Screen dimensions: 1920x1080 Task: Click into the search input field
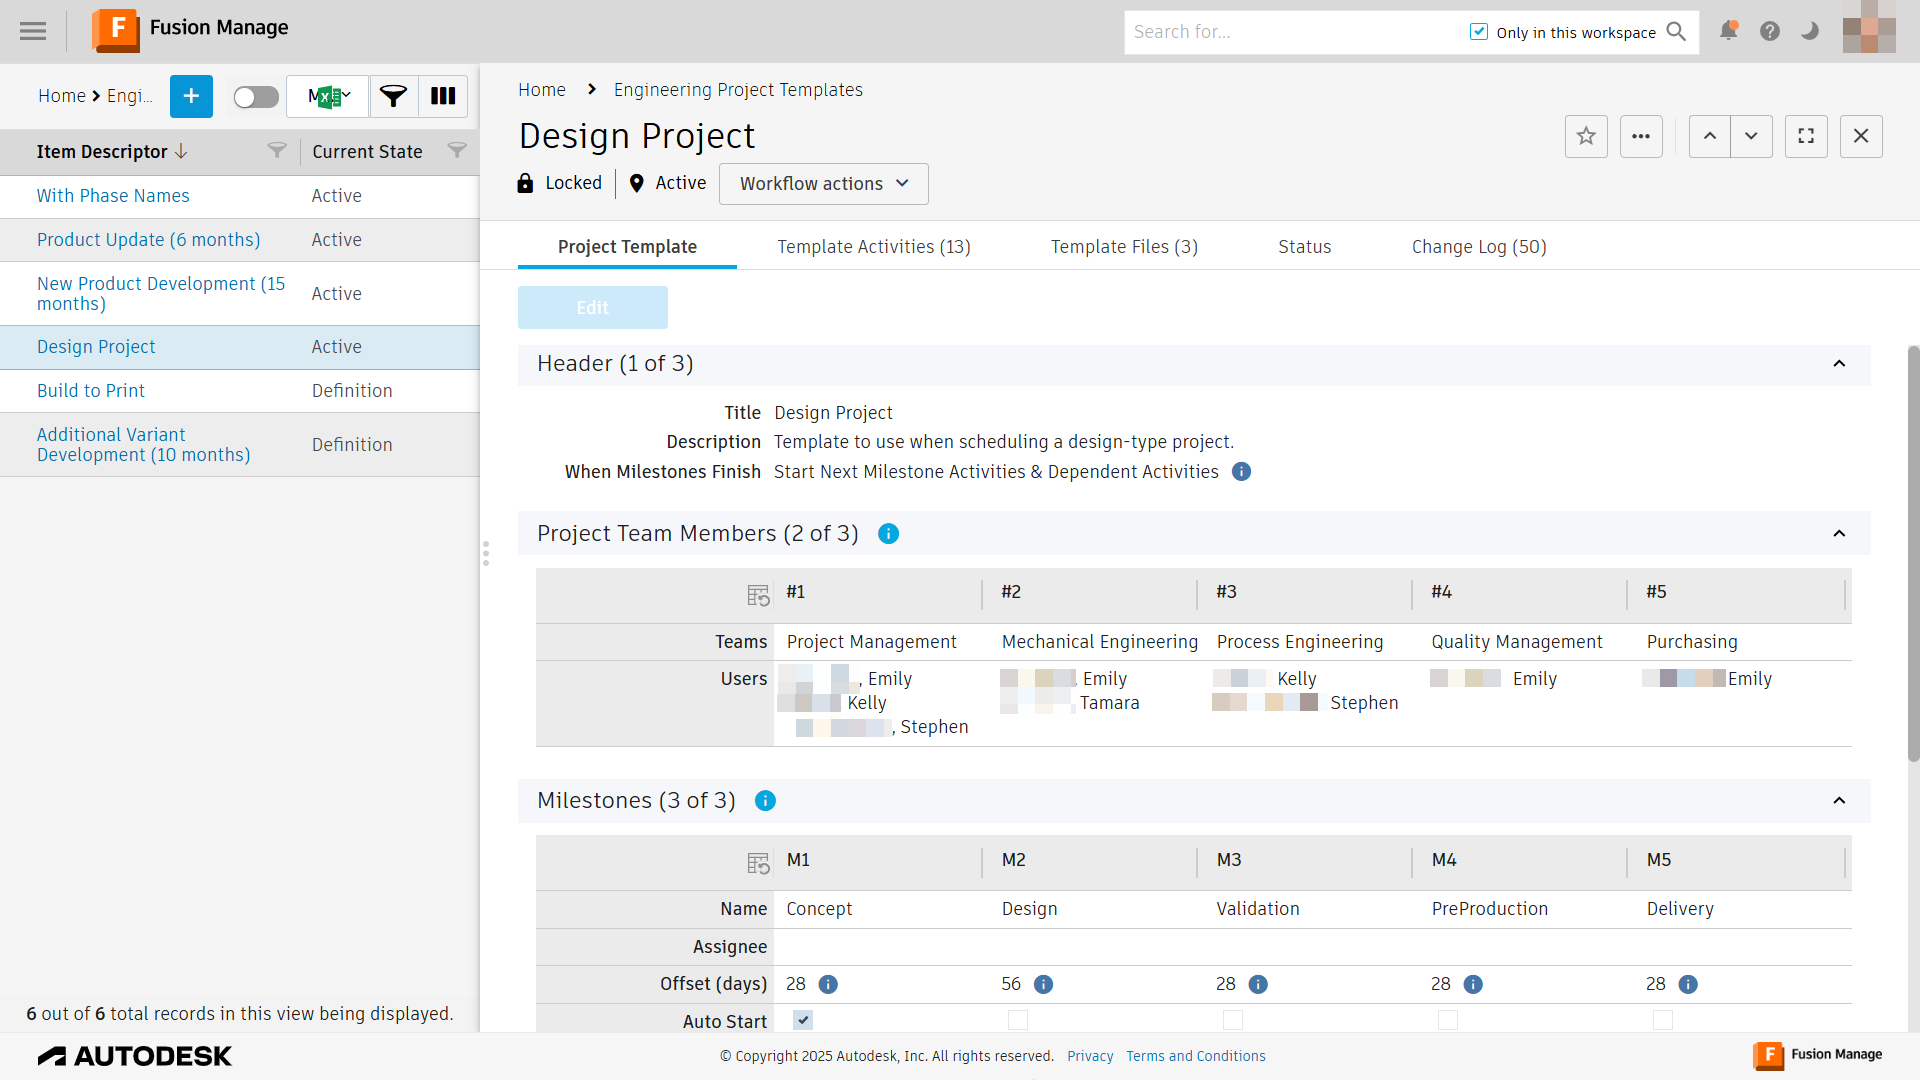pyautogui.click(x=1290, y=32)
